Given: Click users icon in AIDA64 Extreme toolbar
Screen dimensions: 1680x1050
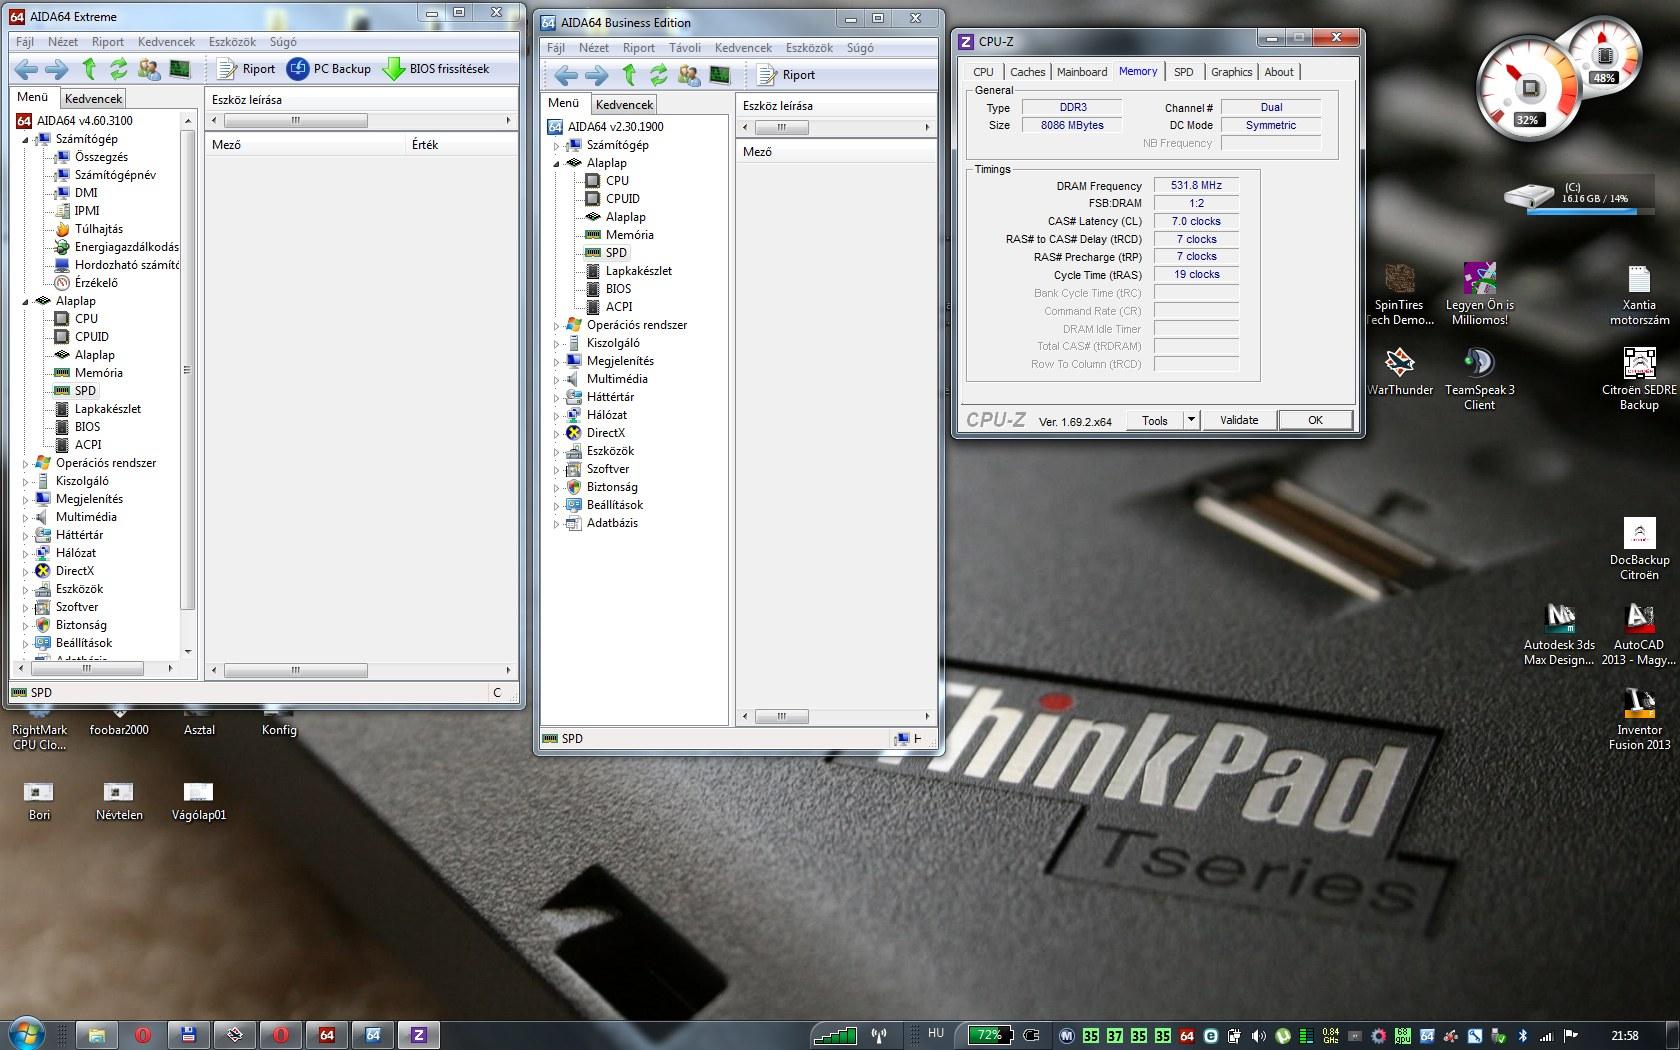Looking at the screenshot, I should coord(149,69).
